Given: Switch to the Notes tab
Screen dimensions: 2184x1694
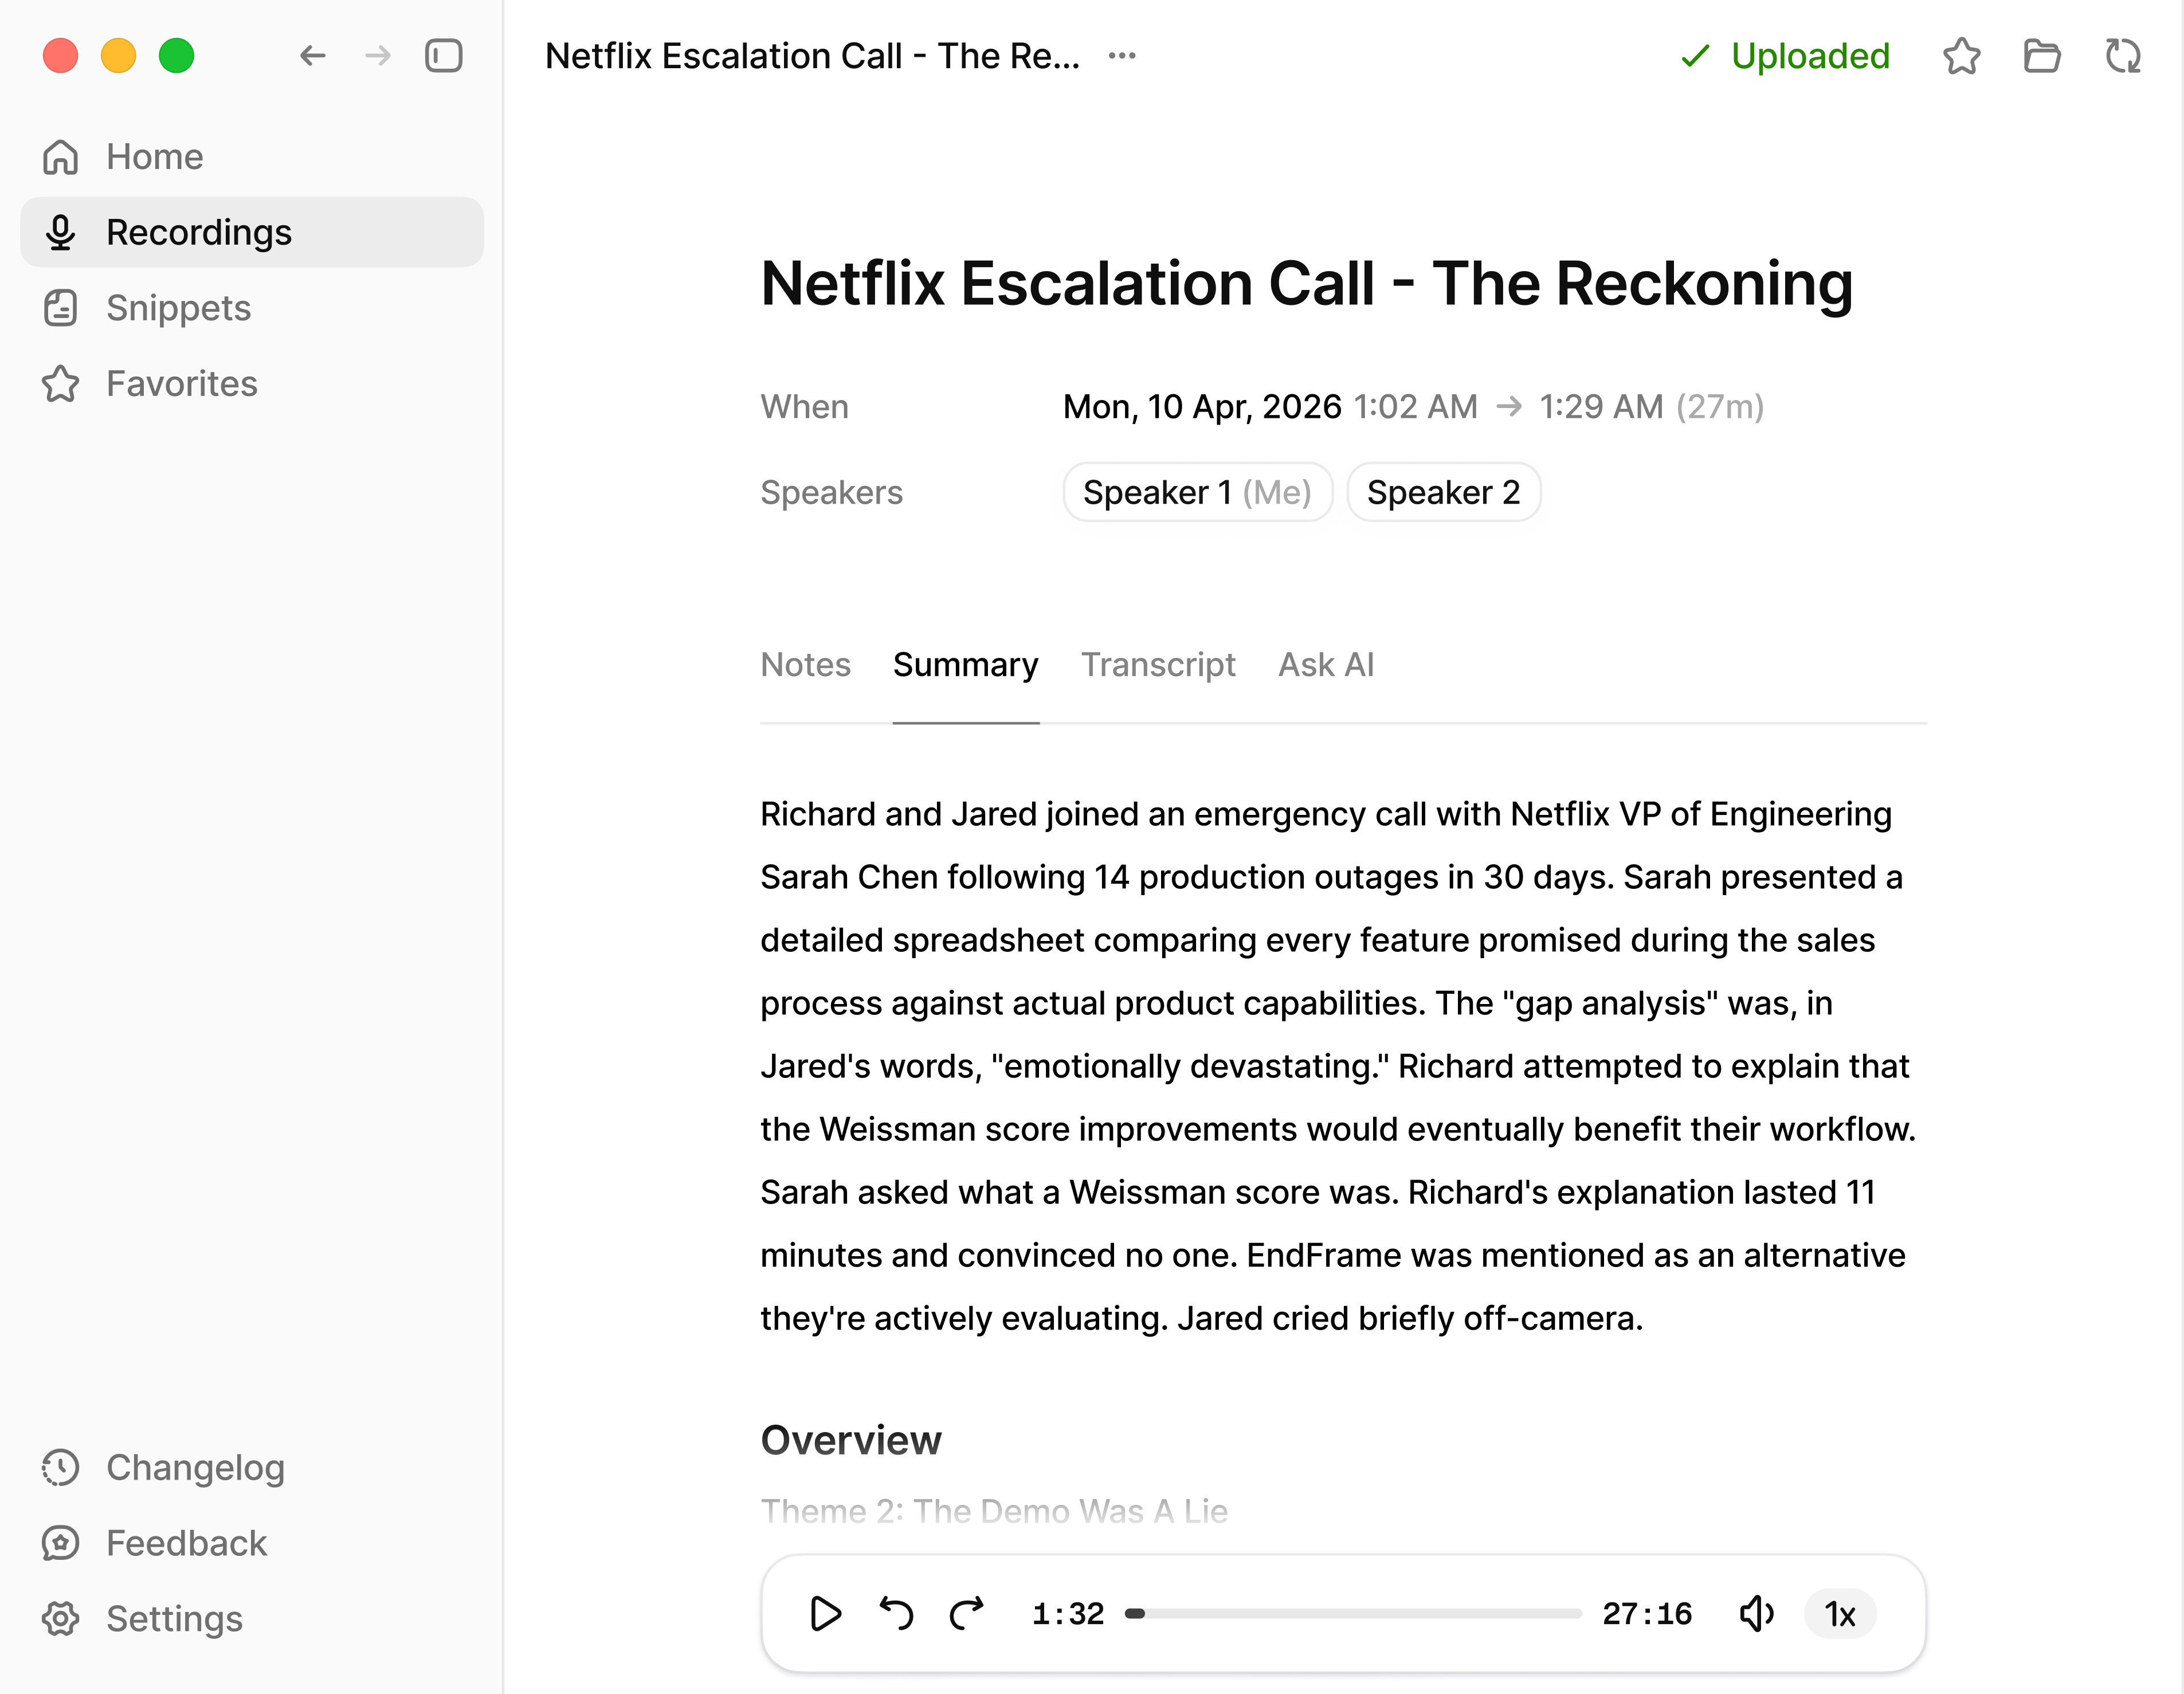Looking at the screenshot, I should click(x=805, y=665).
